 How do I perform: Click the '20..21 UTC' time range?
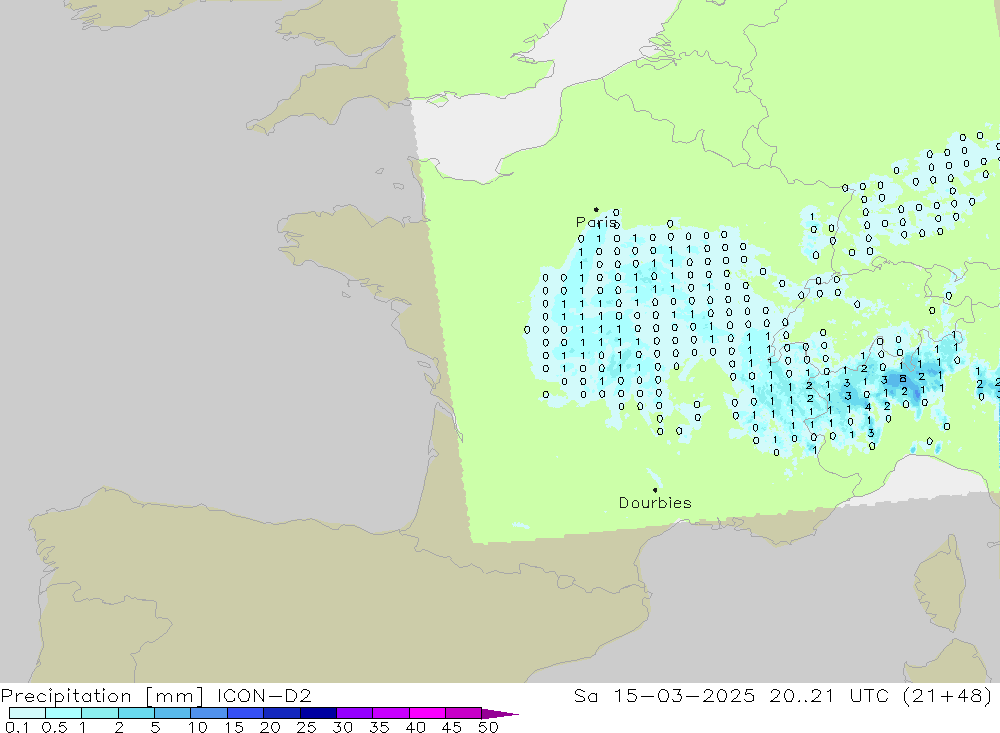(829, 695)
